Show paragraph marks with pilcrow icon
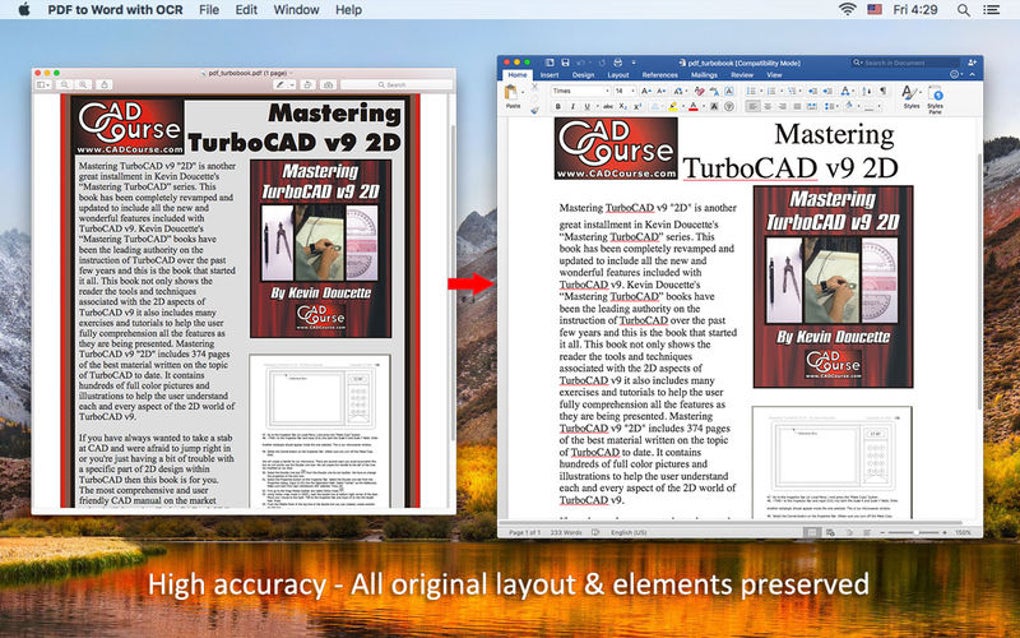Image resolution: width=1020 pixels, height=638 pixels. point(882,91)
